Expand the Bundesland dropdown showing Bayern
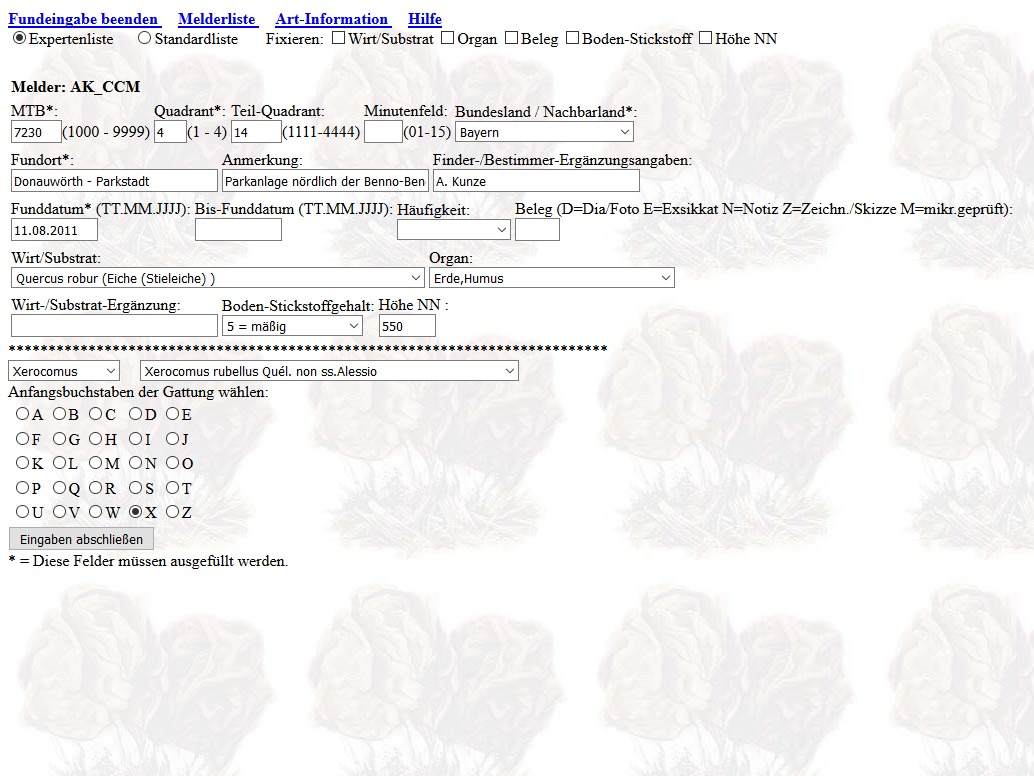The height and width of the screenshot is (776, 1034). point(543,132)
